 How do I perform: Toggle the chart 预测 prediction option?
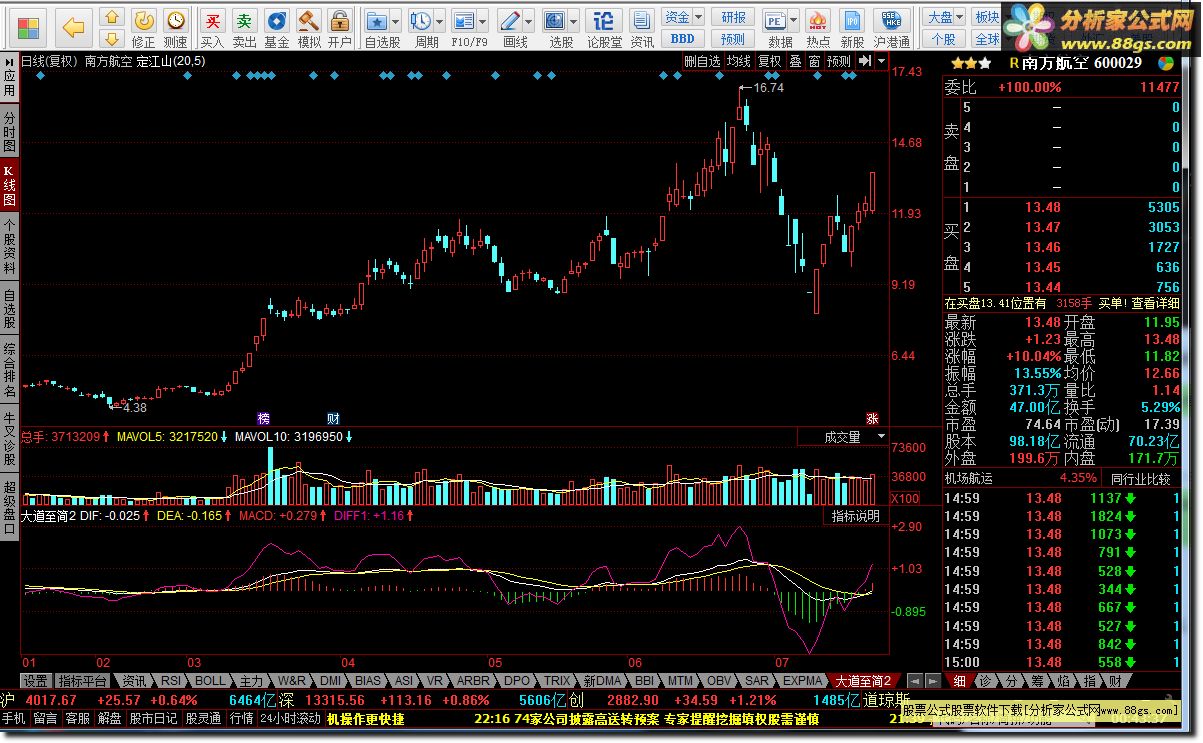(839, 61)
